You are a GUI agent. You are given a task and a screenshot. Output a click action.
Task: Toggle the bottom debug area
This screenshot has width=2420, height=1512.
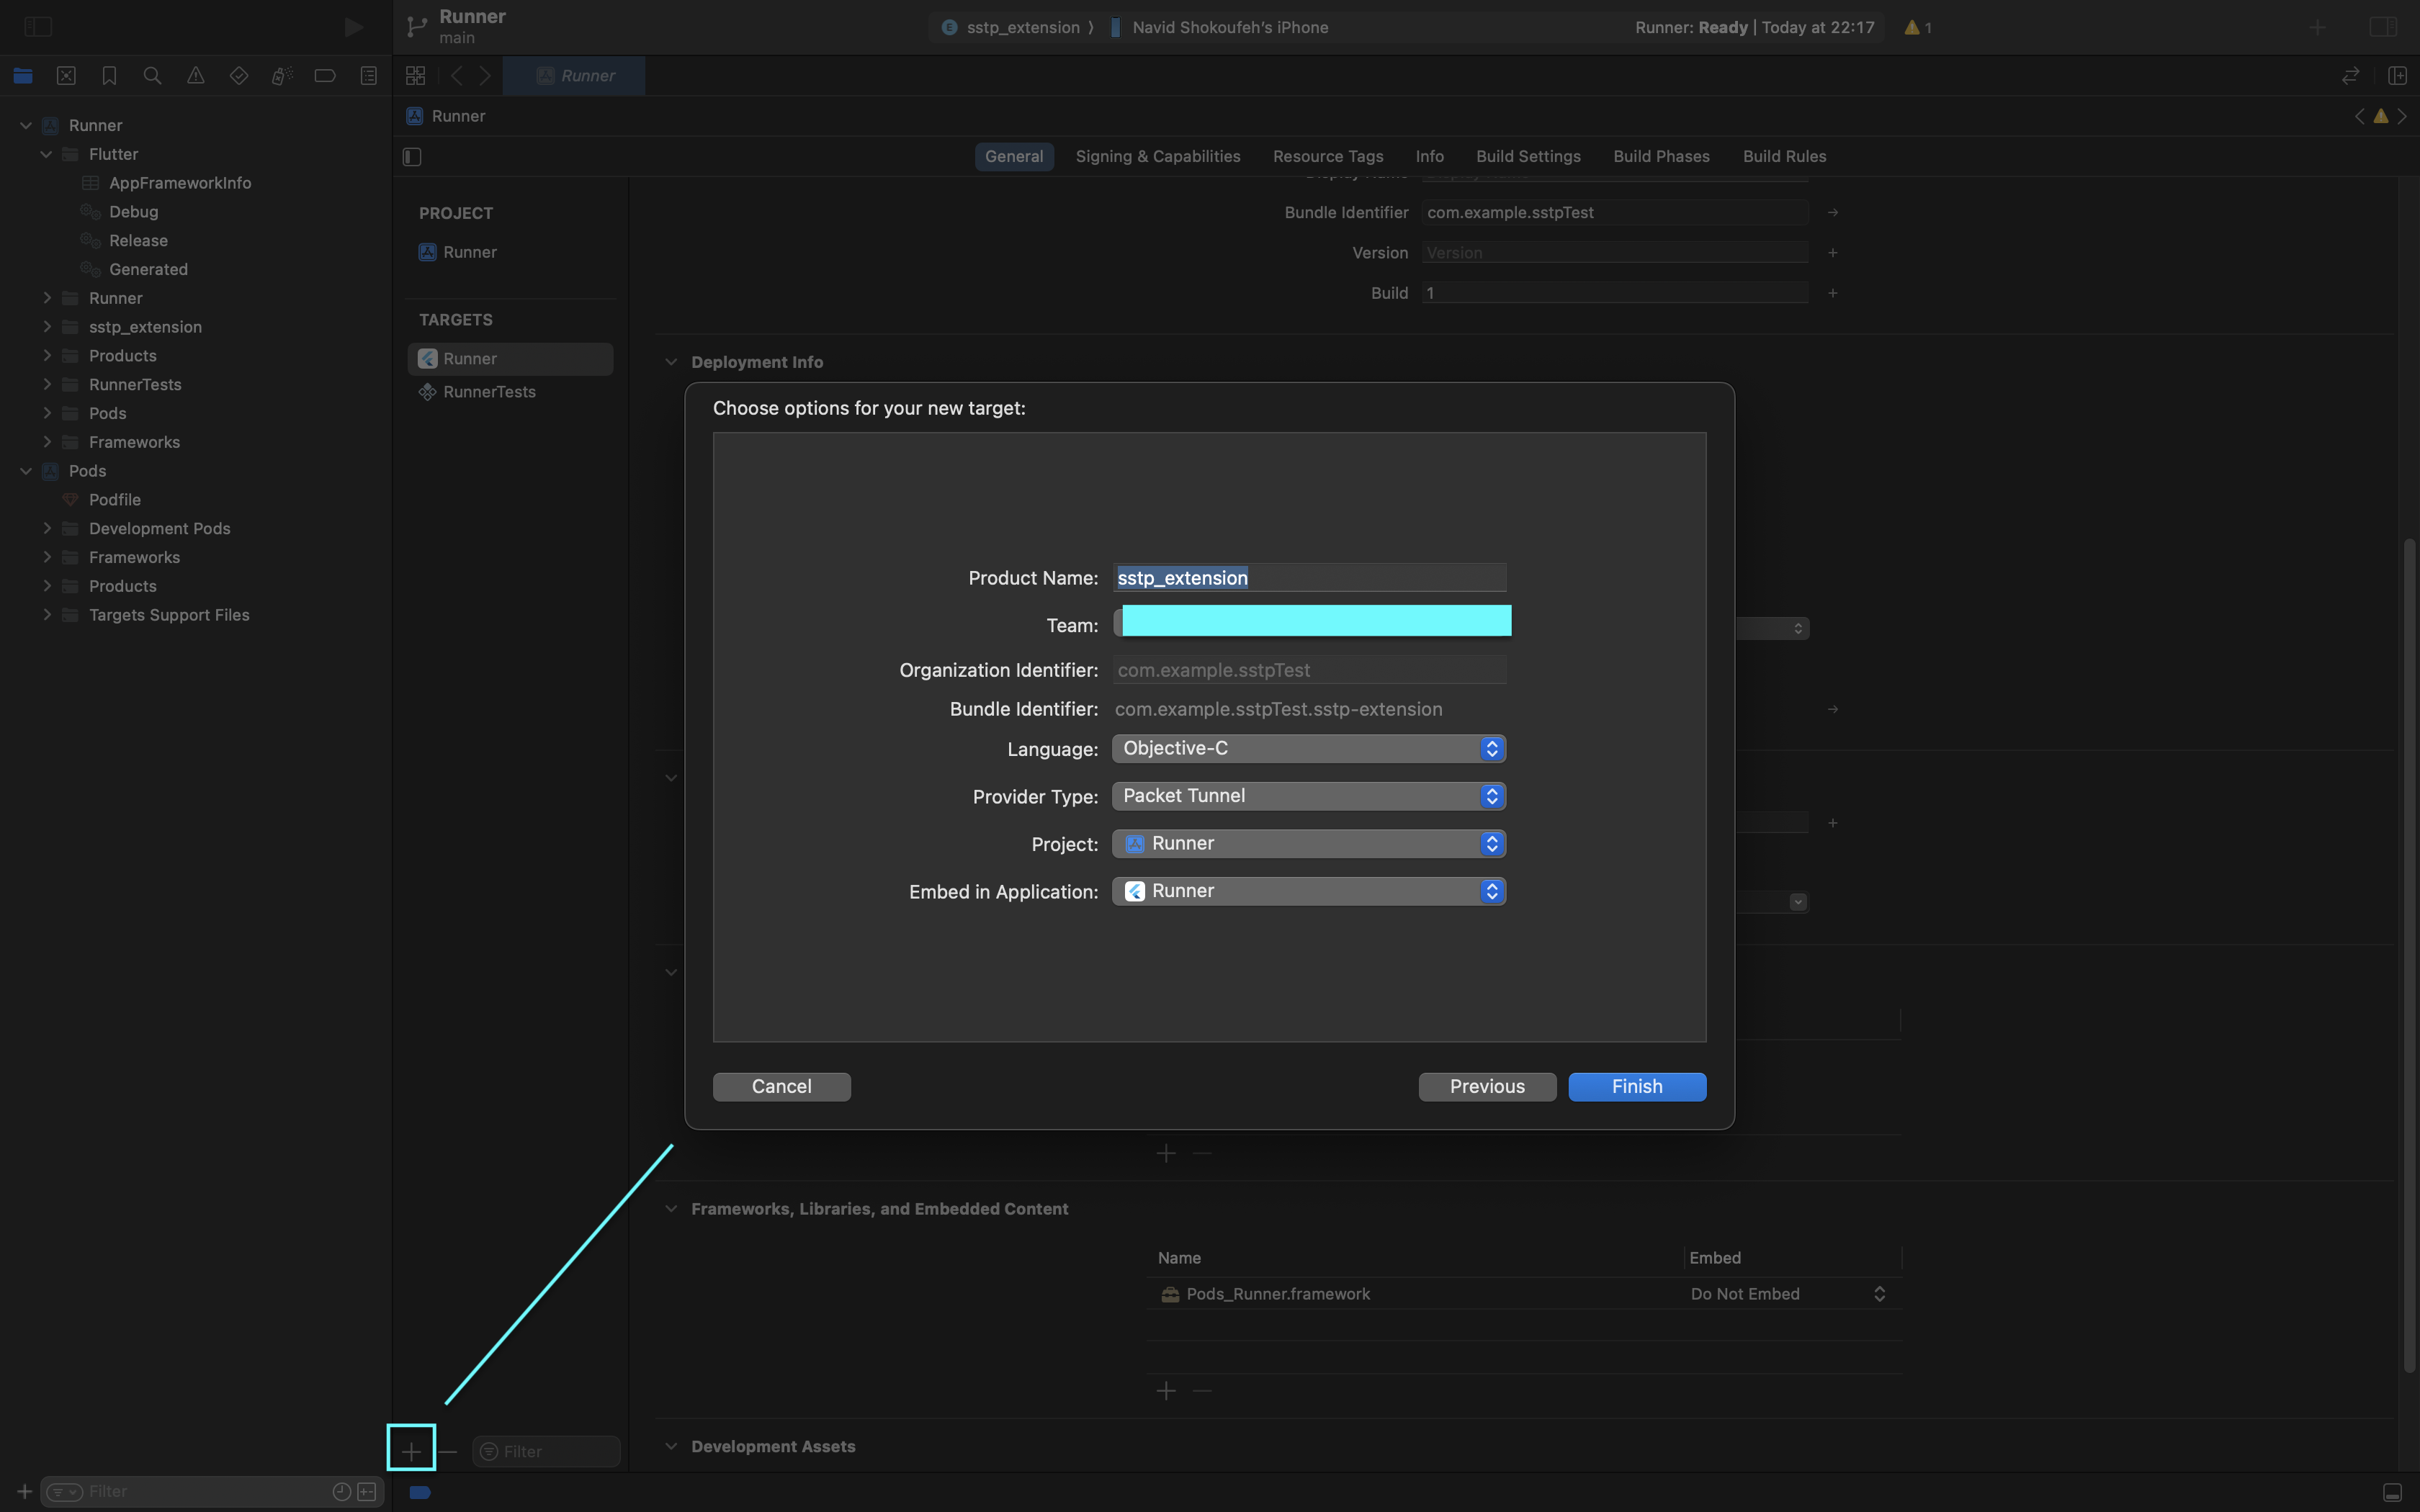(2392, 1492)
